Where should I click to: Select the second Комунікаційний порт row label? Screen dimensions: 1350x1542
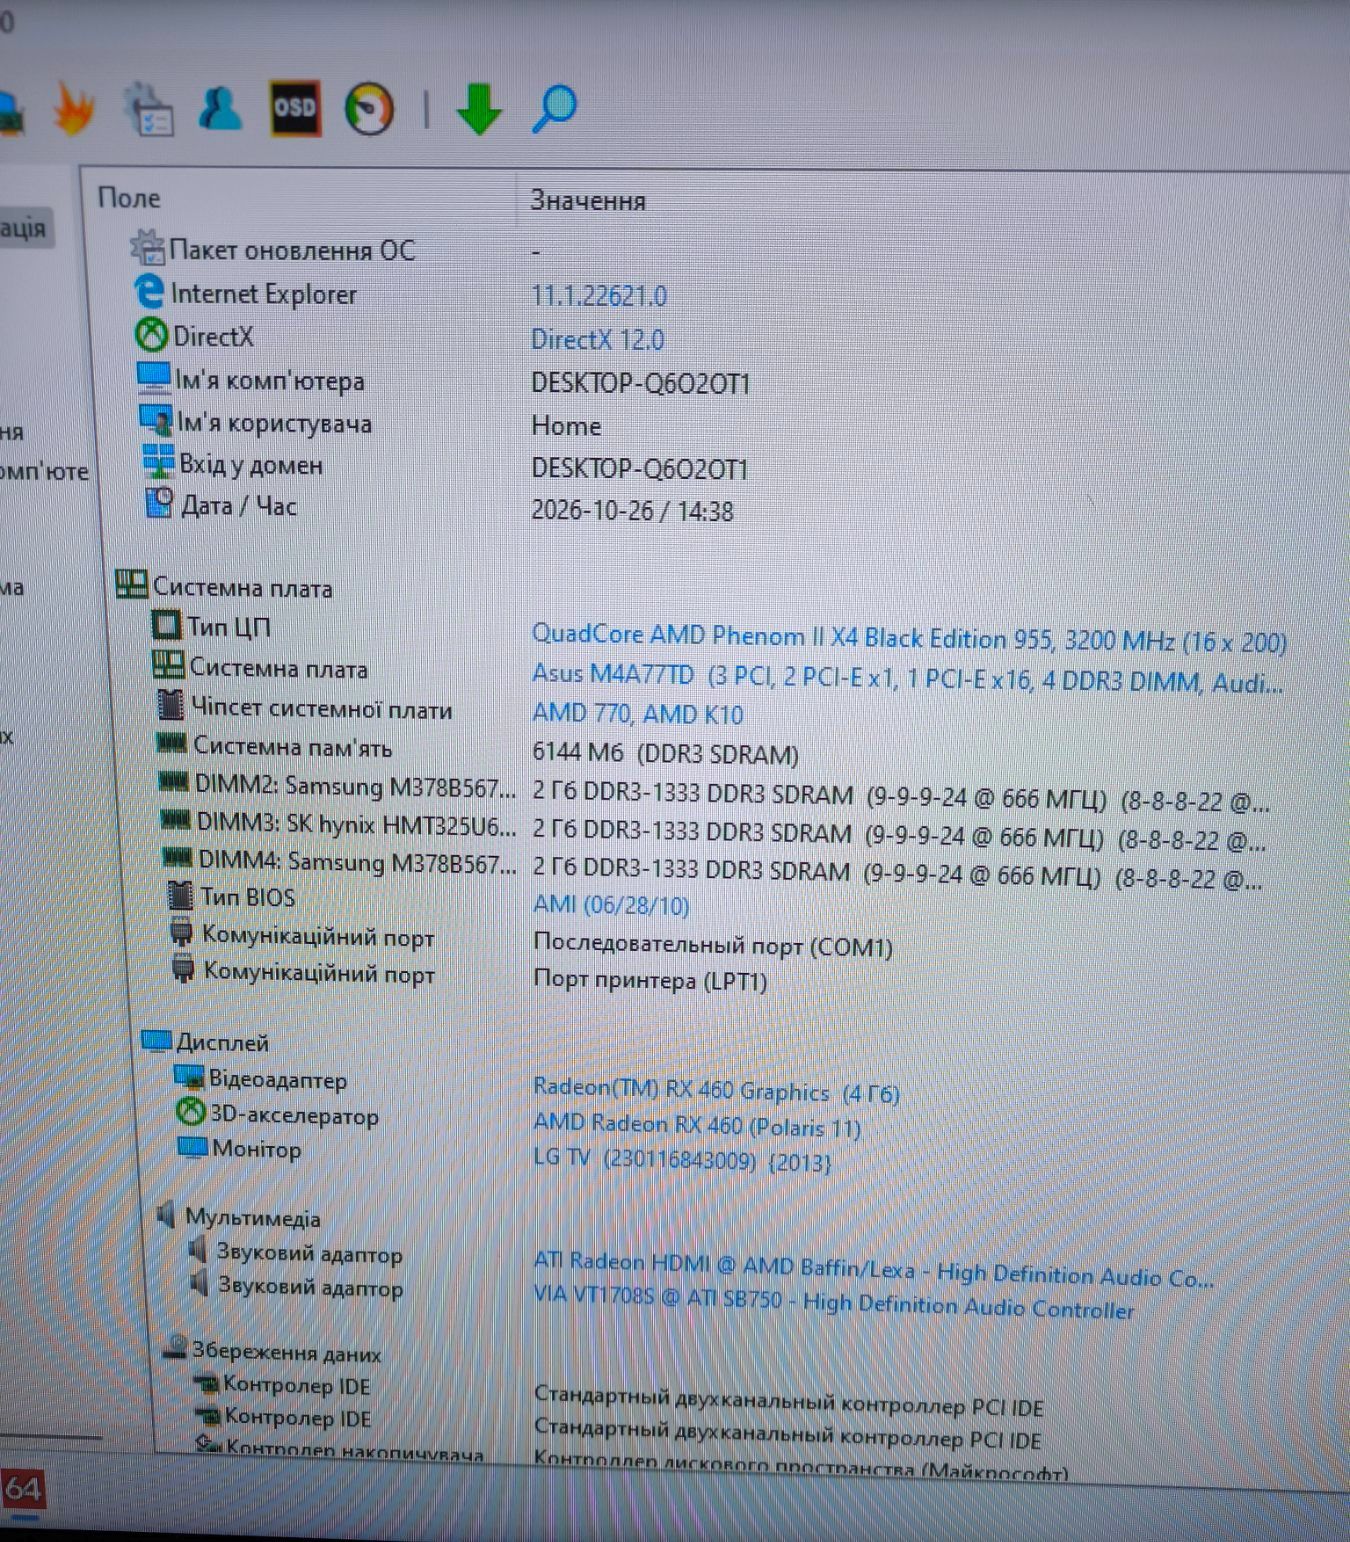(x=319, y=972)
